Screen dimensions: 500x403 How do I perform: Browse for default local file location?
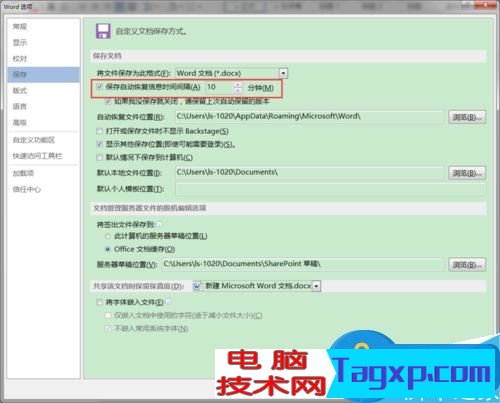click(467, 173)
